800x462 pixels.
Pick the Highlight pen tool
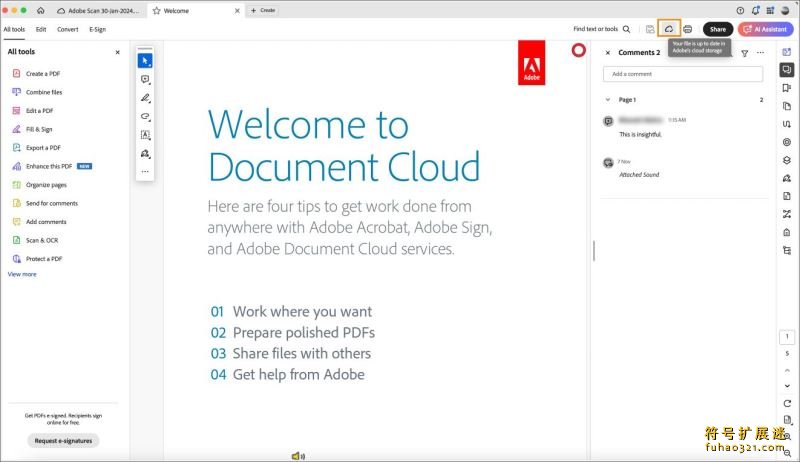(x=145, y=98)
